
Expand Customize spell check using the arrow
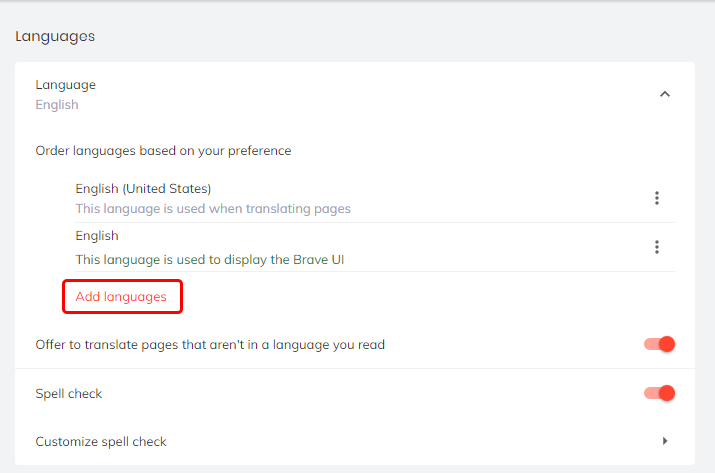pyautogui.click(x=665, y=441)
